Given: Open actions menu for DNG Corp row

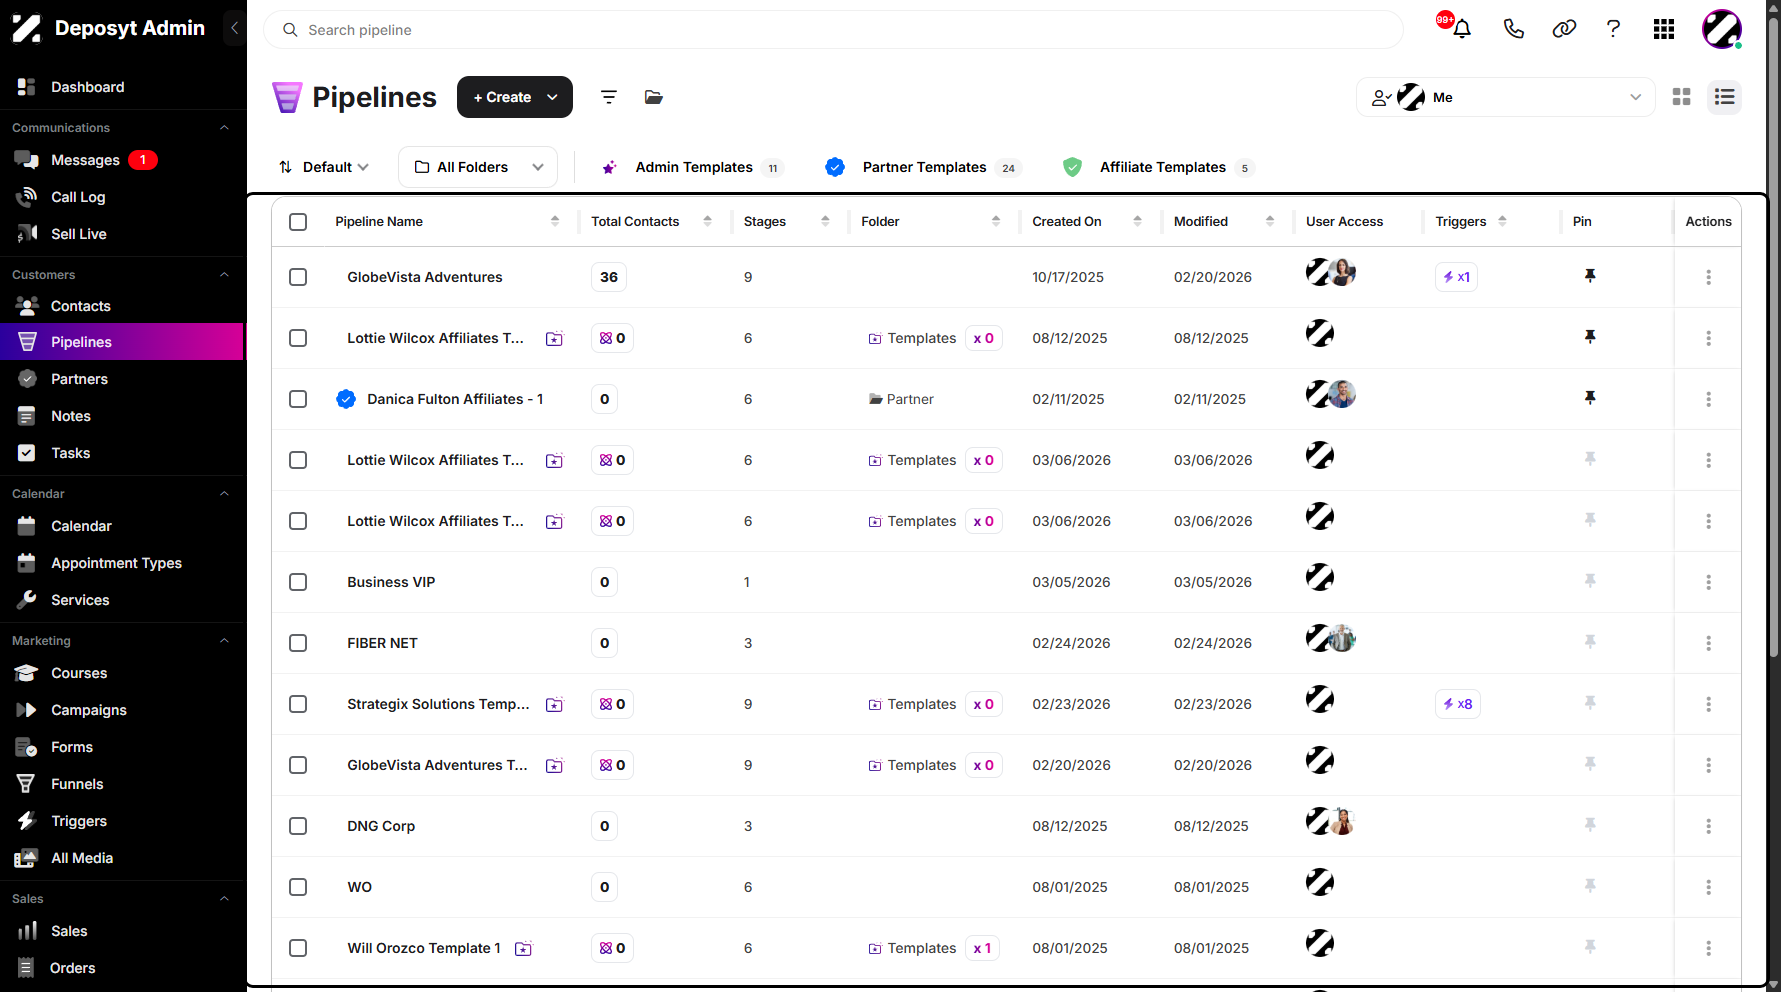Looking at the screenshot, I should point(1708,826).
